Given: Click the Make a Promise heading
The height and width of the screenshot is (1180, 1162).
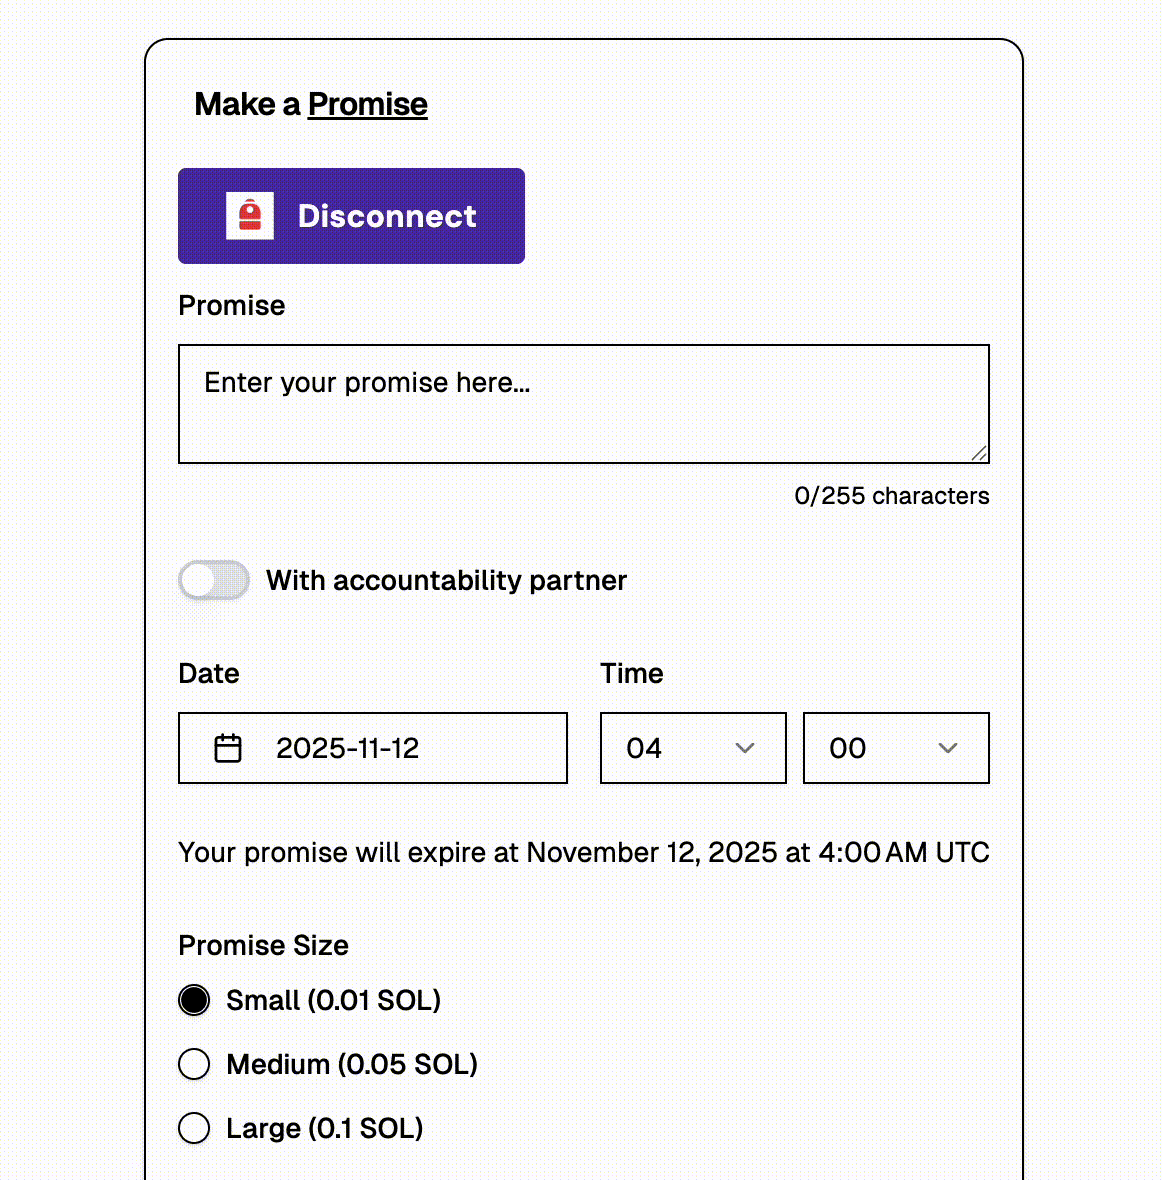Looking at the screenshot, I should click(311, 104).
